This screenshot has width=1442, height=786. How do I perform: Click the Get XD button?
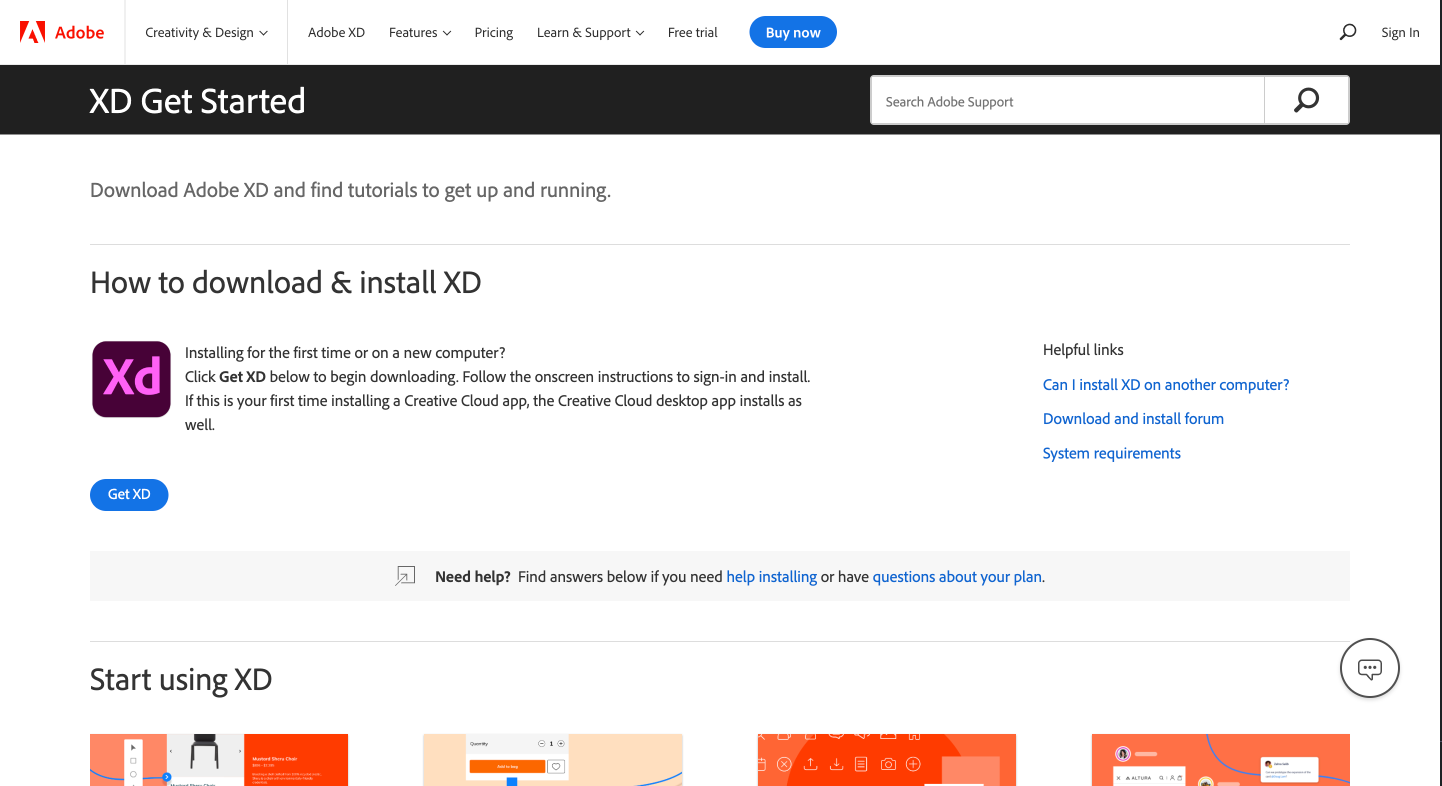pos(129,494)
